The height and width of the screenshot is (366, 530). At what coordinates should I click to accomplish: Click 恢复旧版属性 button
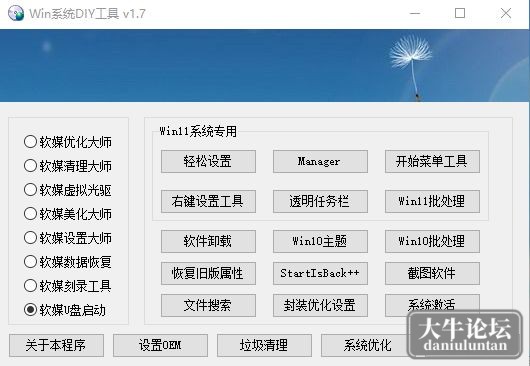[208, 273]
